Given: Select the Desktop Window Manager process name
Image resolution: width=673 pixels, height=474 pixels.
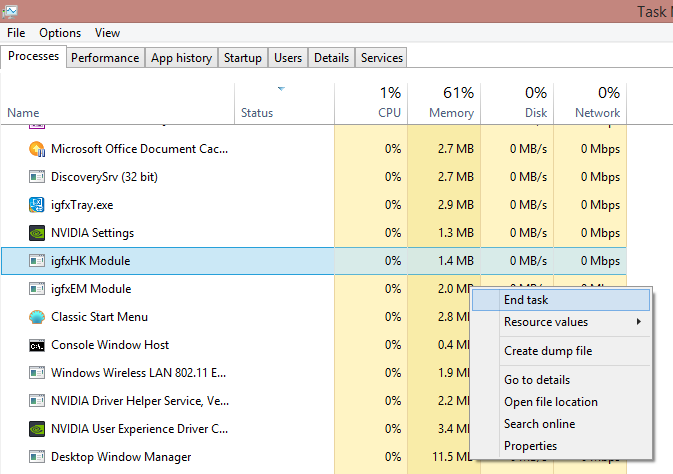Looking at the screenshot, I should coord(121,457).
